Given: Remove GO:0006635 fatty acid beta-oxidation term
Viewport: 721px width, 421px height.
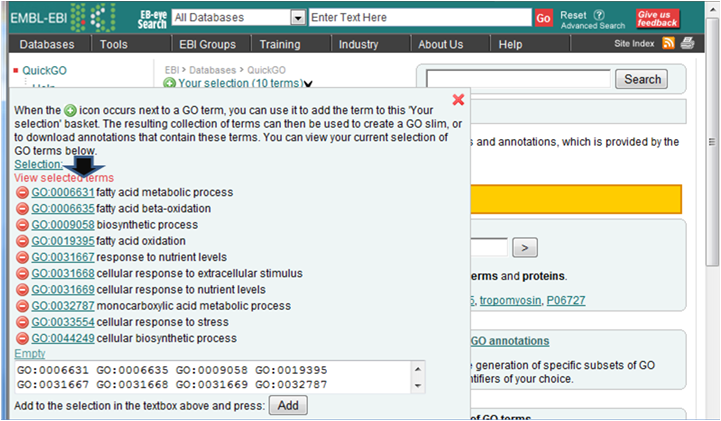Looking at the screenshot, I should click(22, 208).
